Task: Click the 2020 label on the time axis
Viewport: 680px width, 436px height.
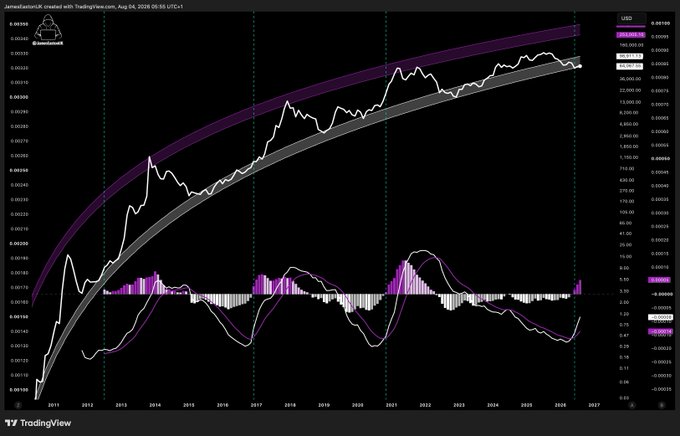Action: [x=358, y=405]
